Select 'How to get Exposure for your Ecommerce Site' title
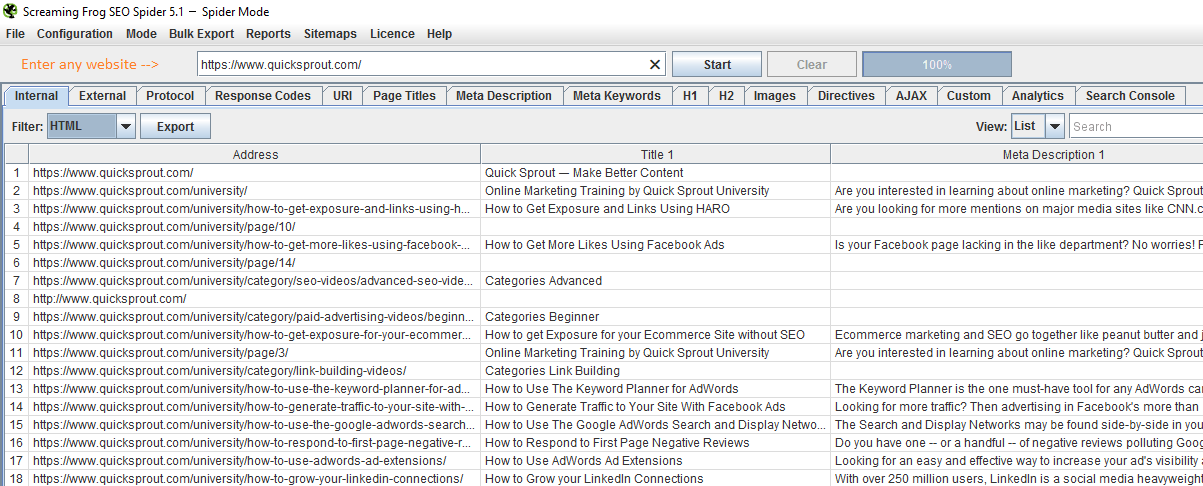This screenshot has width=1203, height=486. (x=656, y=335)
